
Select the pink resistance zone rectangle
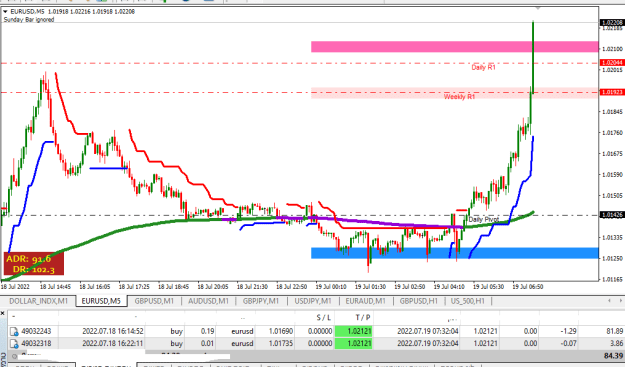454,47
